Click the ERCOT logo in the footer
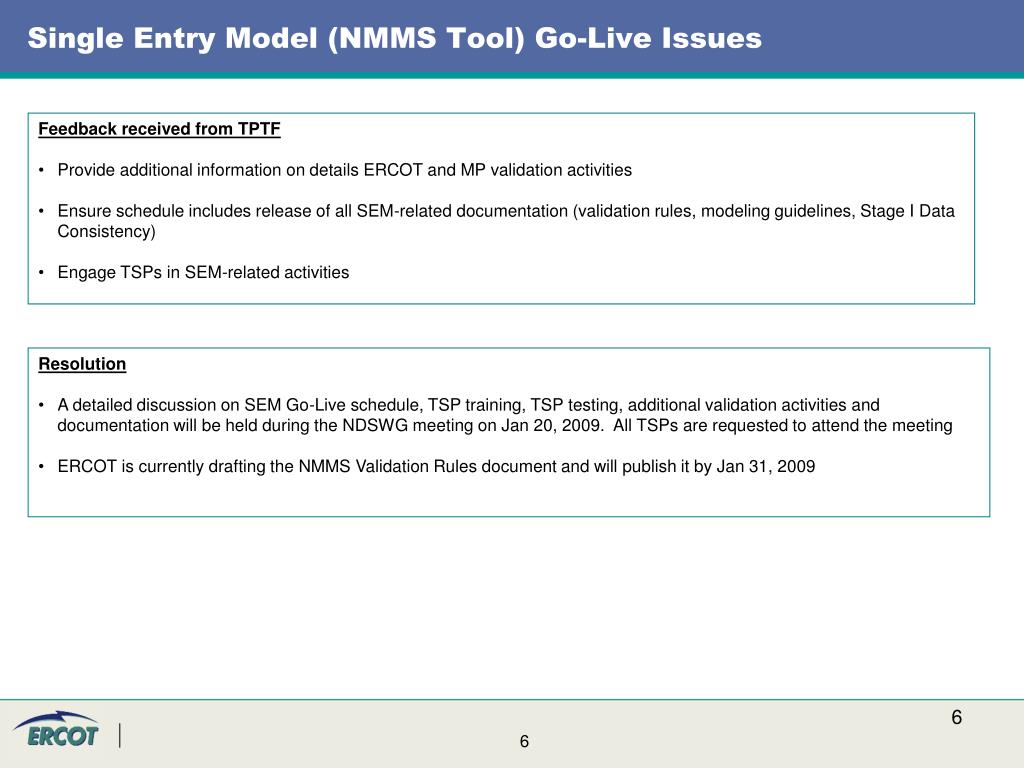1024x768 pixels. 56,729
